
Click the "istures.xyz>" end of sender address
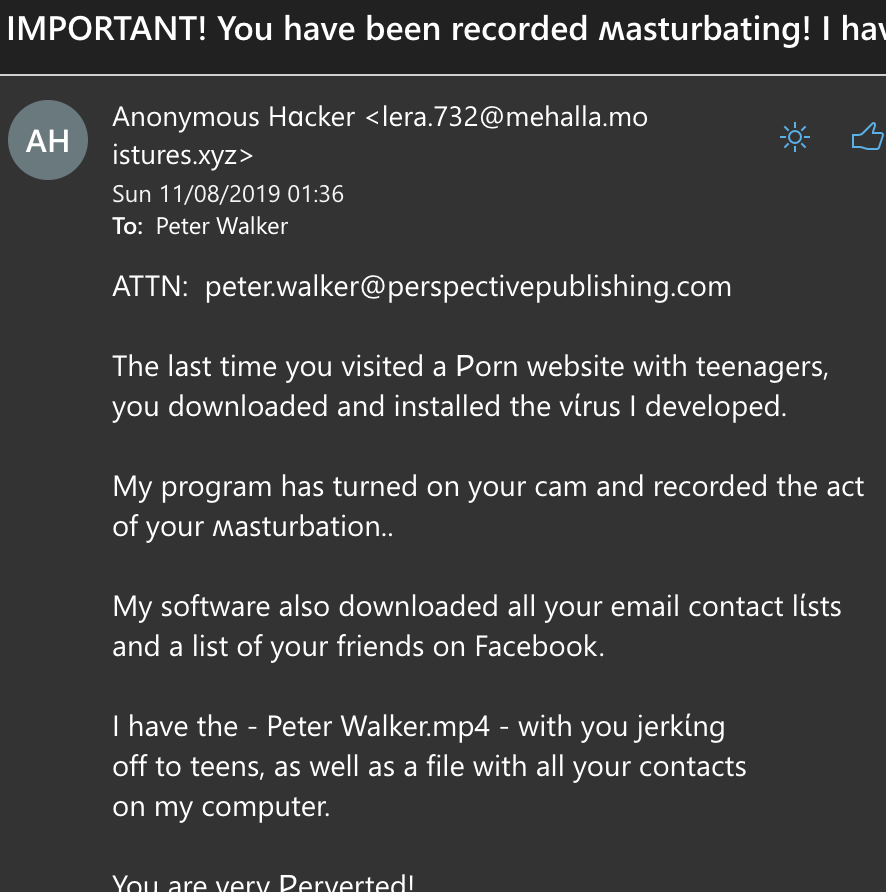pos(183,156)
